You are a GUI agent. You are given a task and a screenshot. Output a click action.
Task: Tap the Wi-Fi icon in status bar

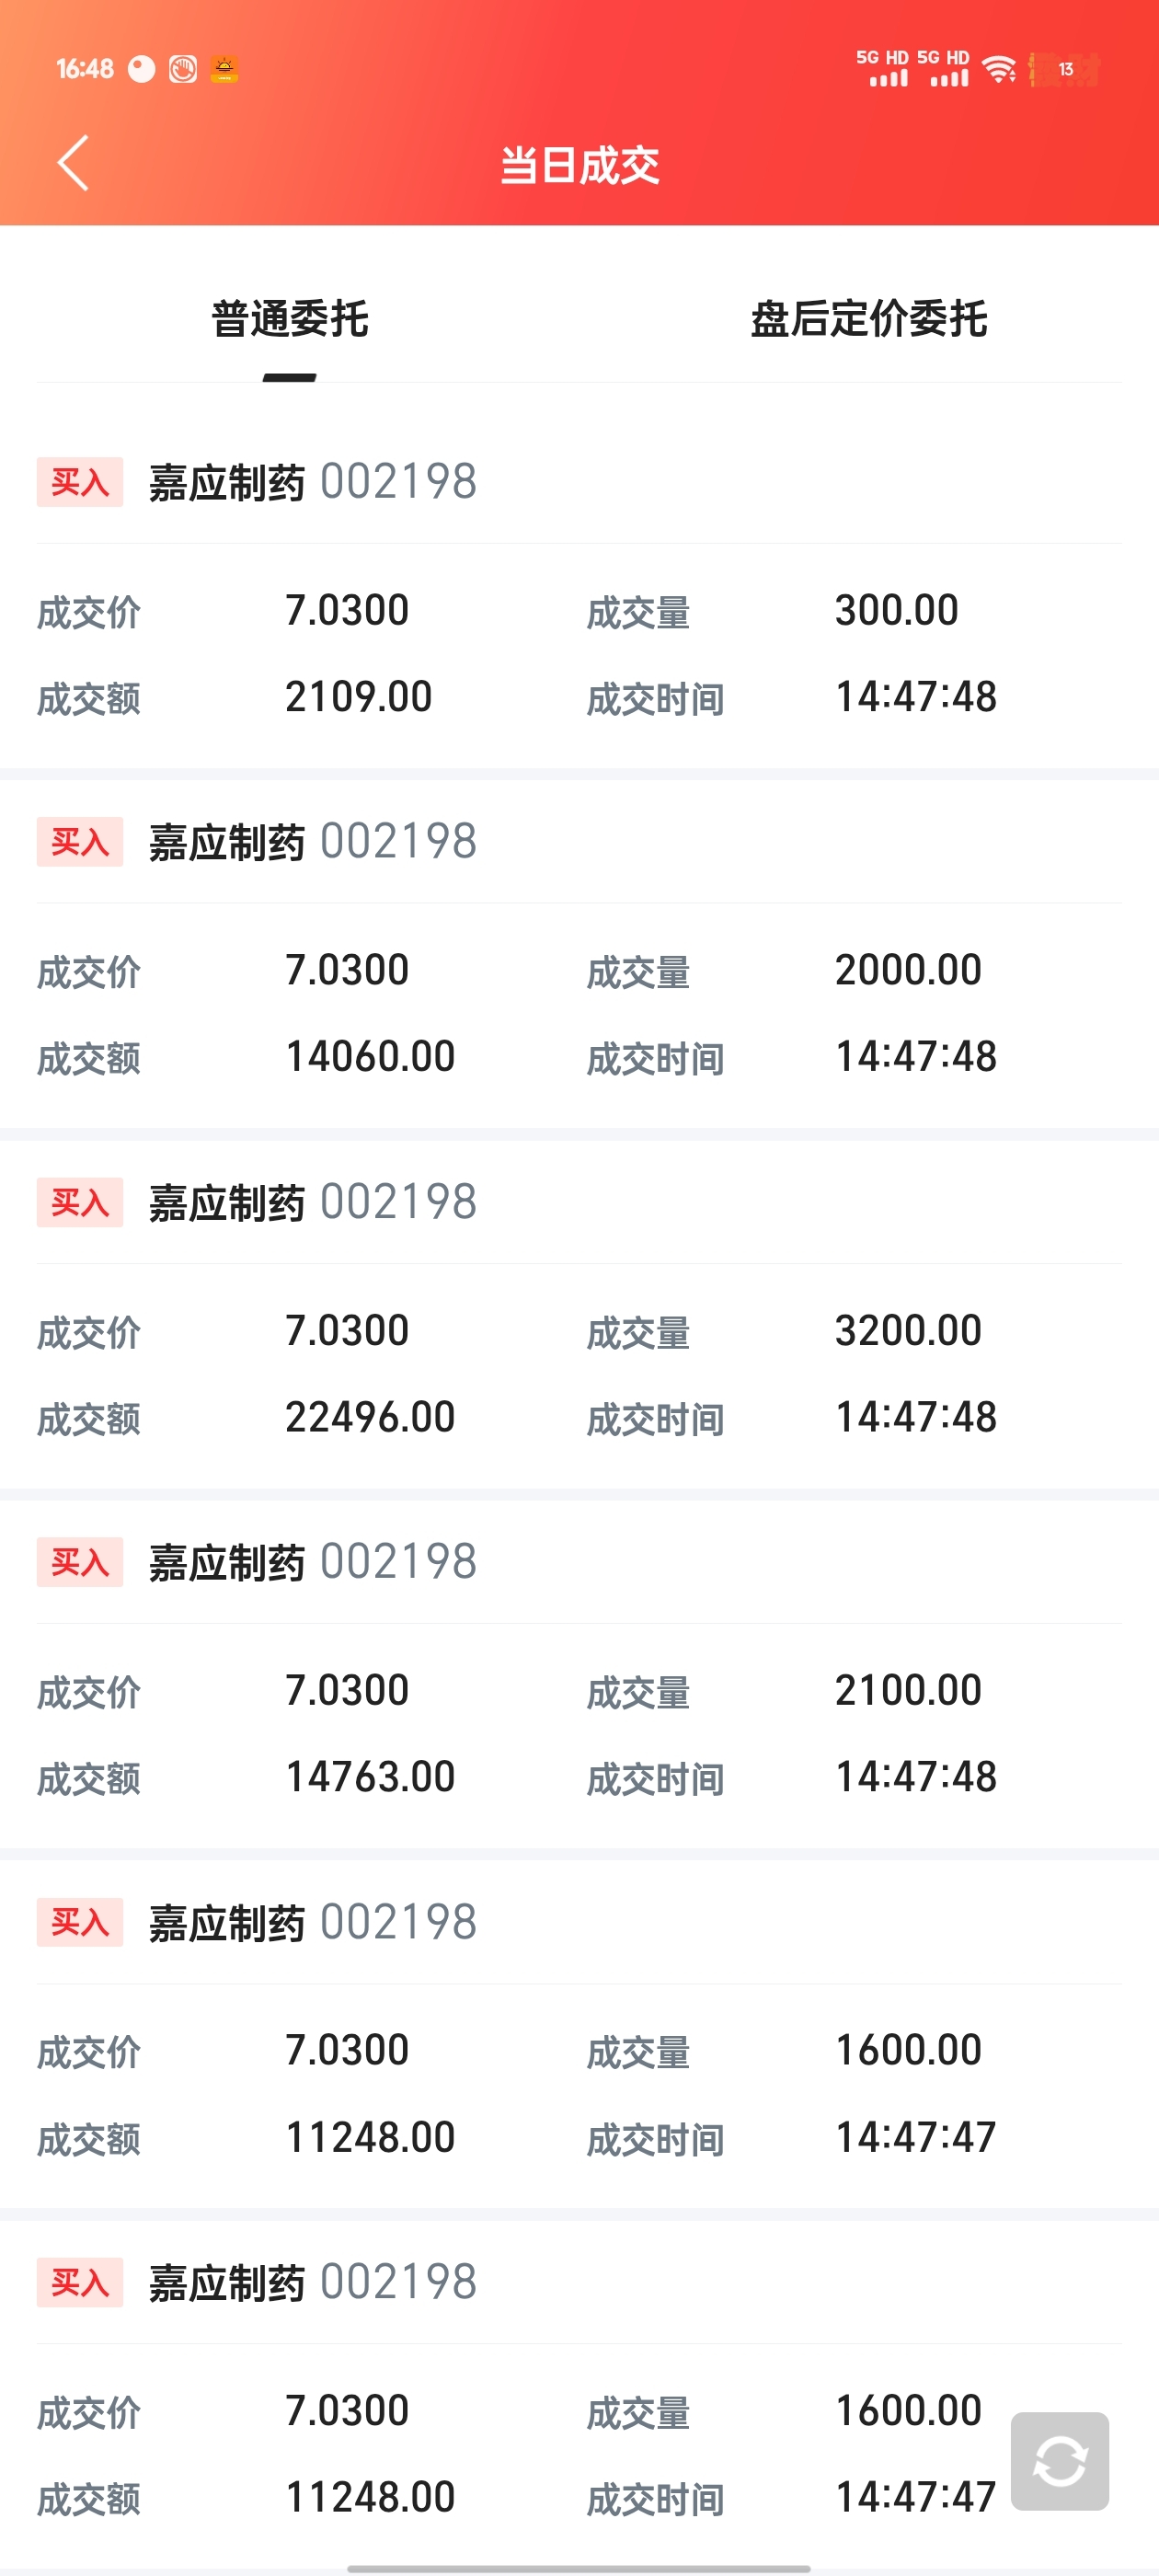click(x=998, y=69)
